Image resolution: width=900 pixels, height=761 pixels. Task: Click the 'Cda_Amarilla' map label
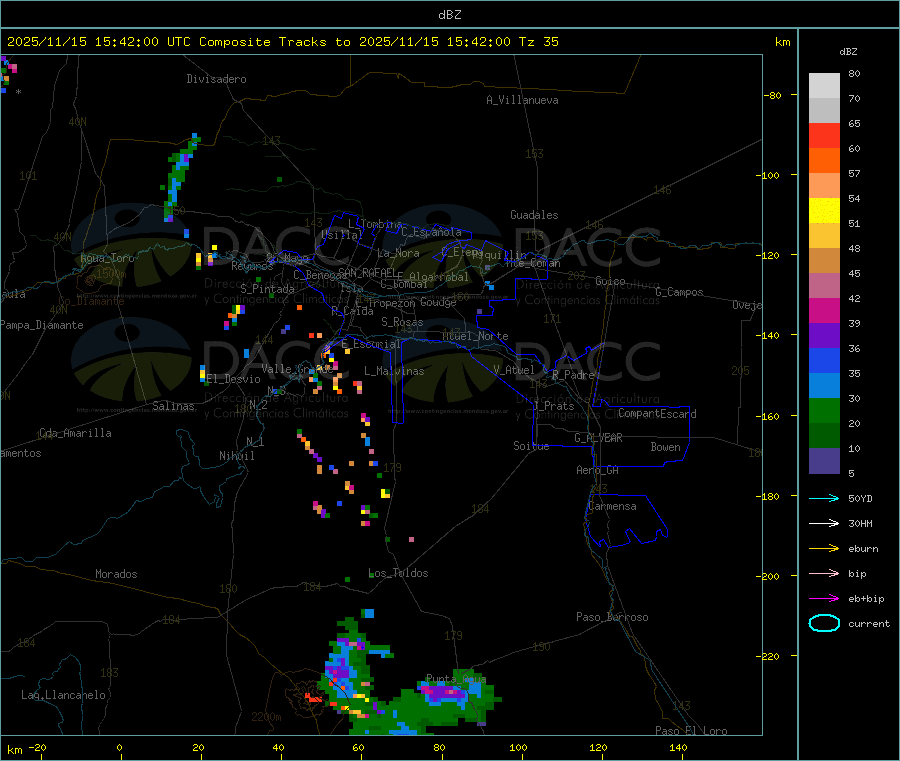[x=75, y=433]
